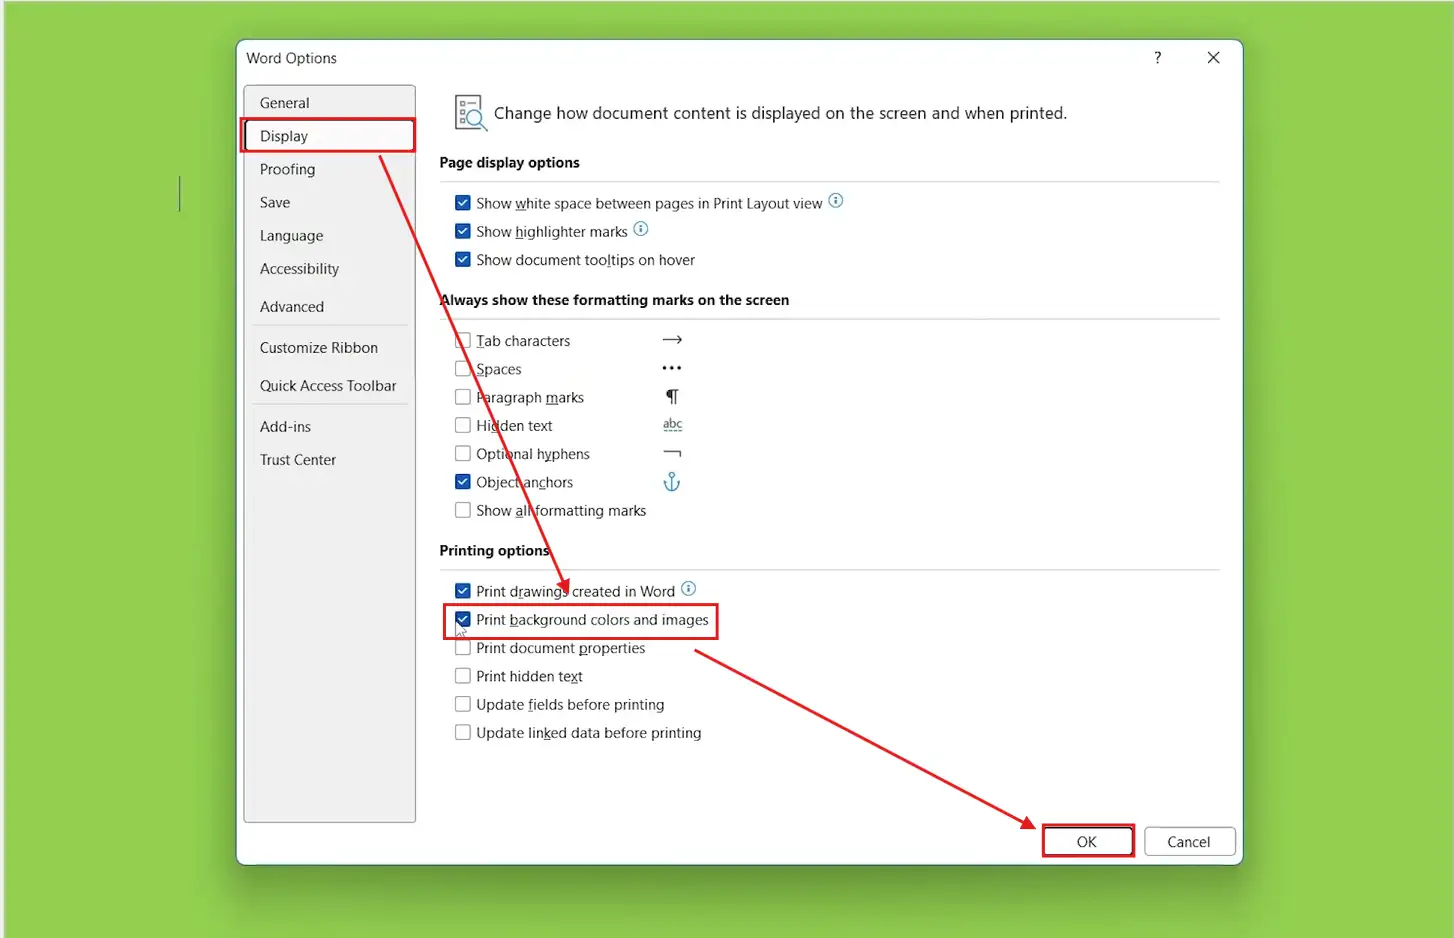1454x938 pixels.
Task: Check the Spaces formatting mark box
Action: pos(463,369)
